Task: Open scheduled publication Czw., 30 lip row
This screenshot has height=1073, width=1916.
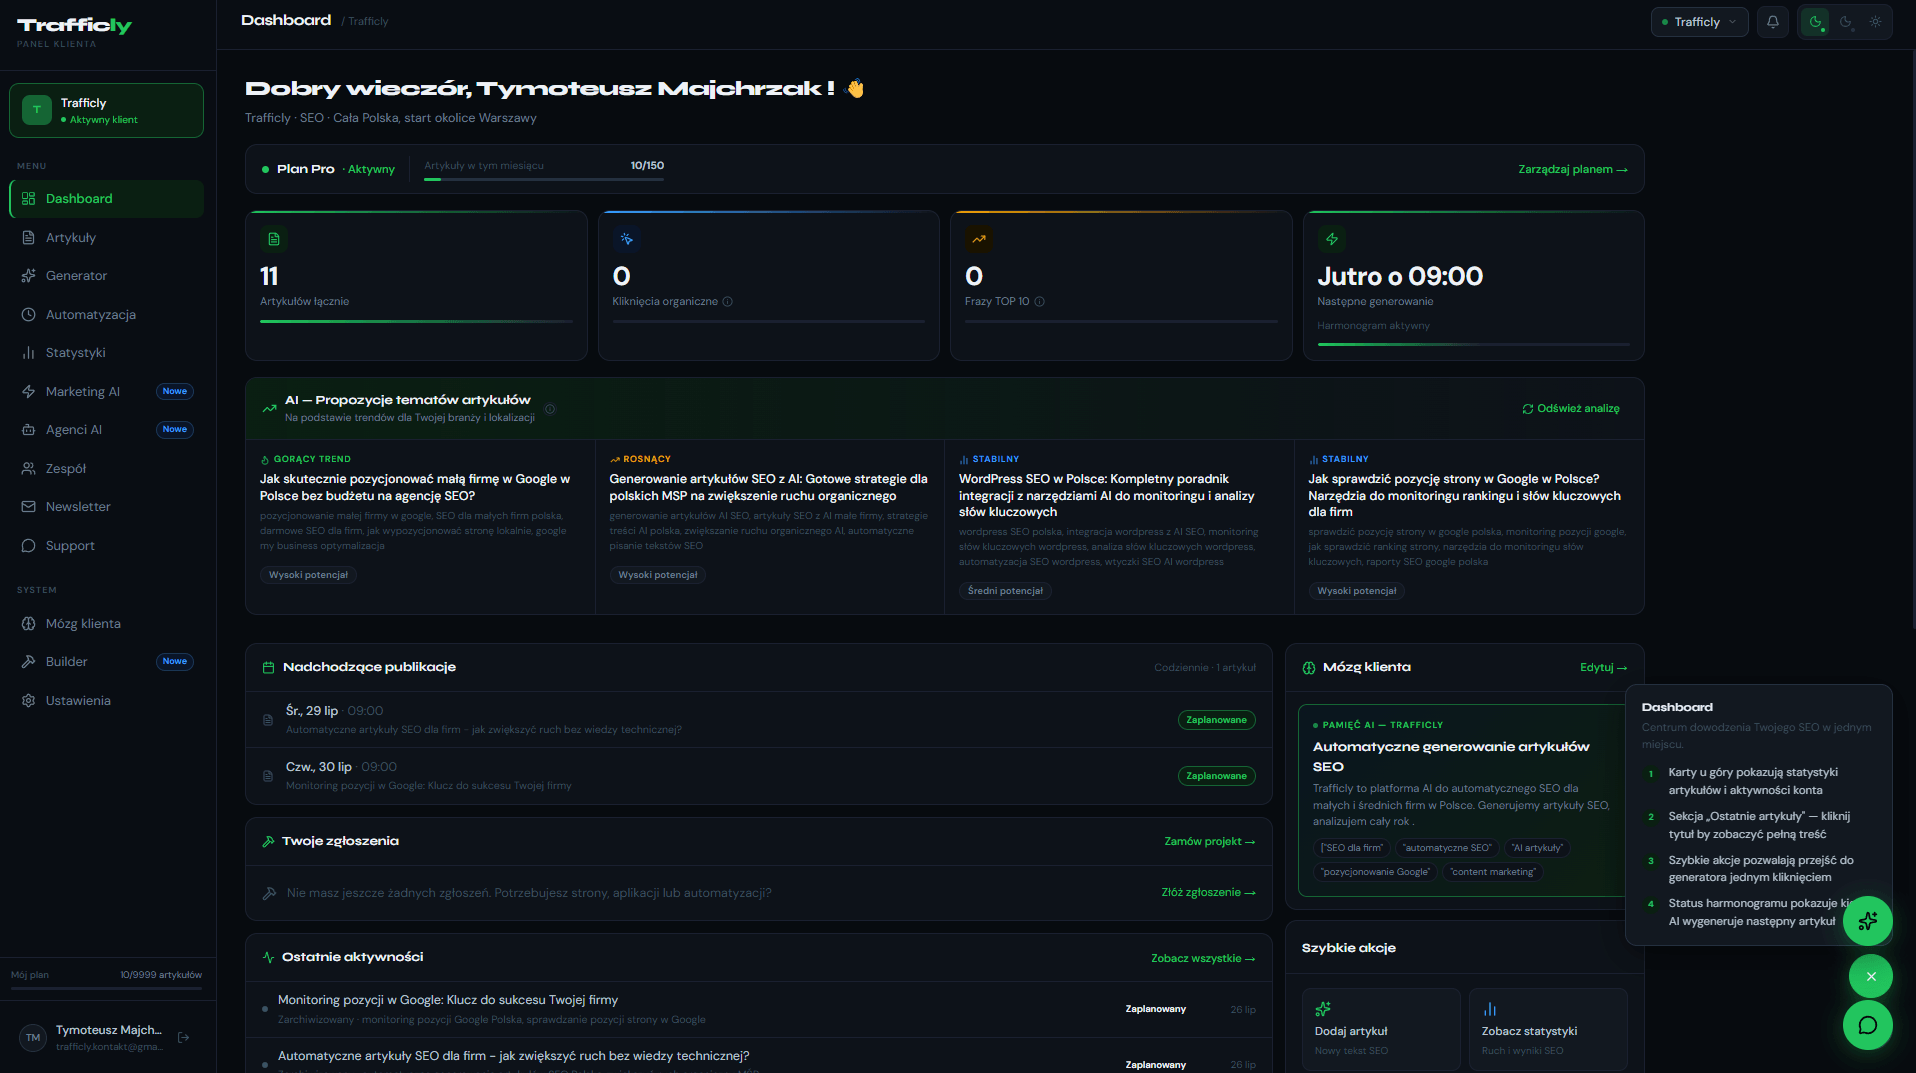Action: (759, 776)
